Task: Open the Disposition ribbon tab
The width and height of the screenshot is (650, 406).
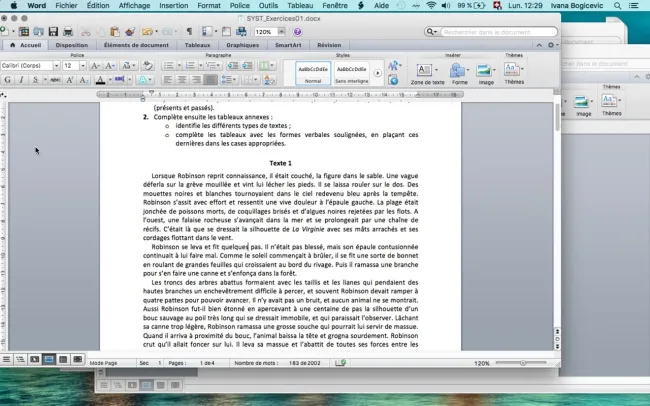Action: point(72,45)
